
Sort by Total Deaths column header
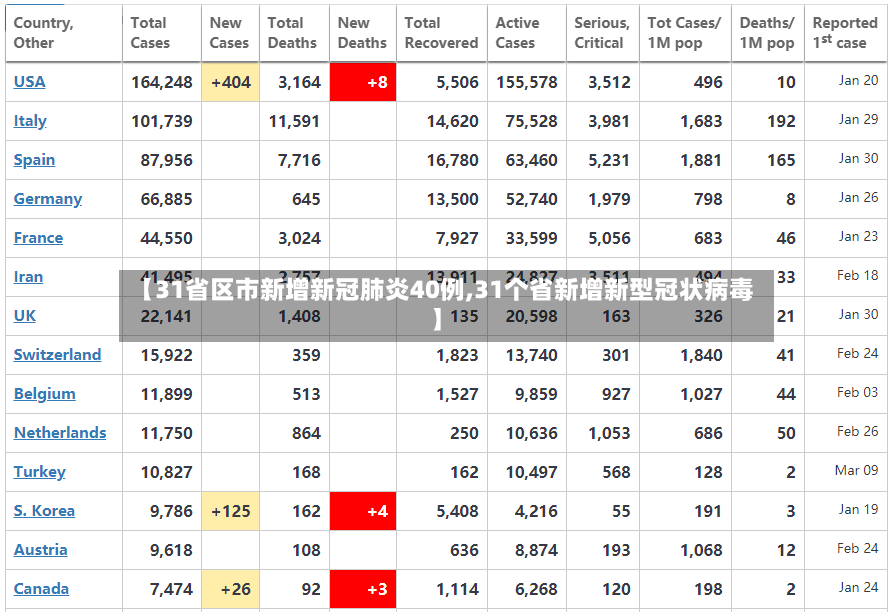[294, 33]
